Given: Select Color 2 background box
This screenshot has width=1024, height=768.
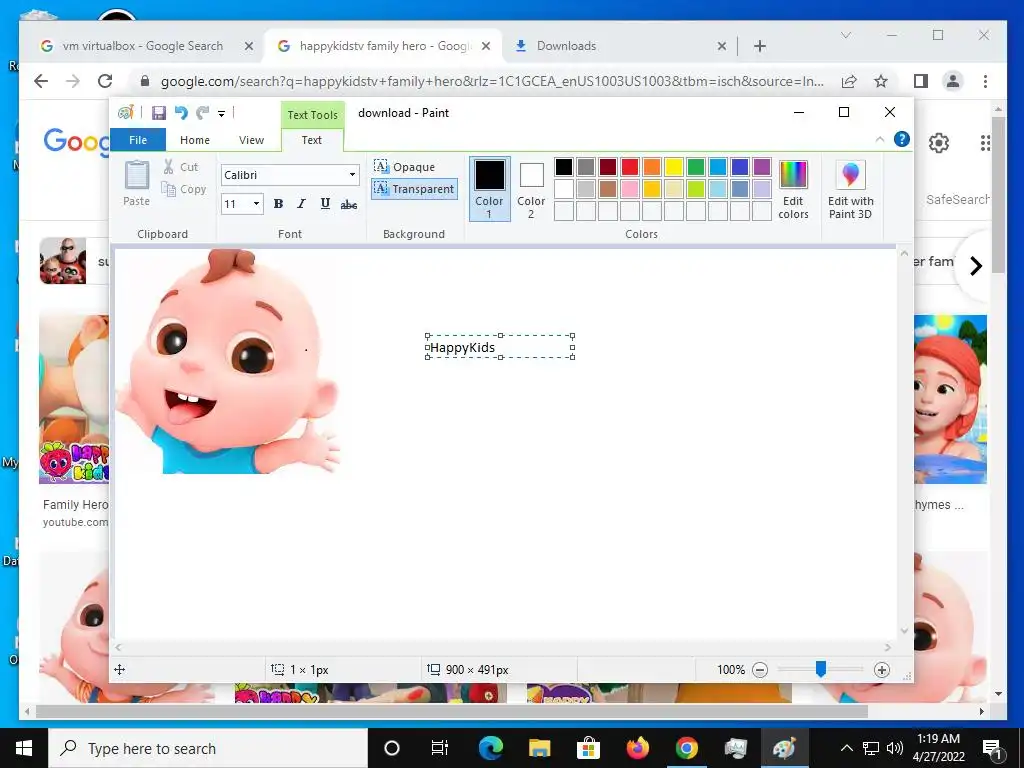Looking at the screenshot, I should (531, 189).
